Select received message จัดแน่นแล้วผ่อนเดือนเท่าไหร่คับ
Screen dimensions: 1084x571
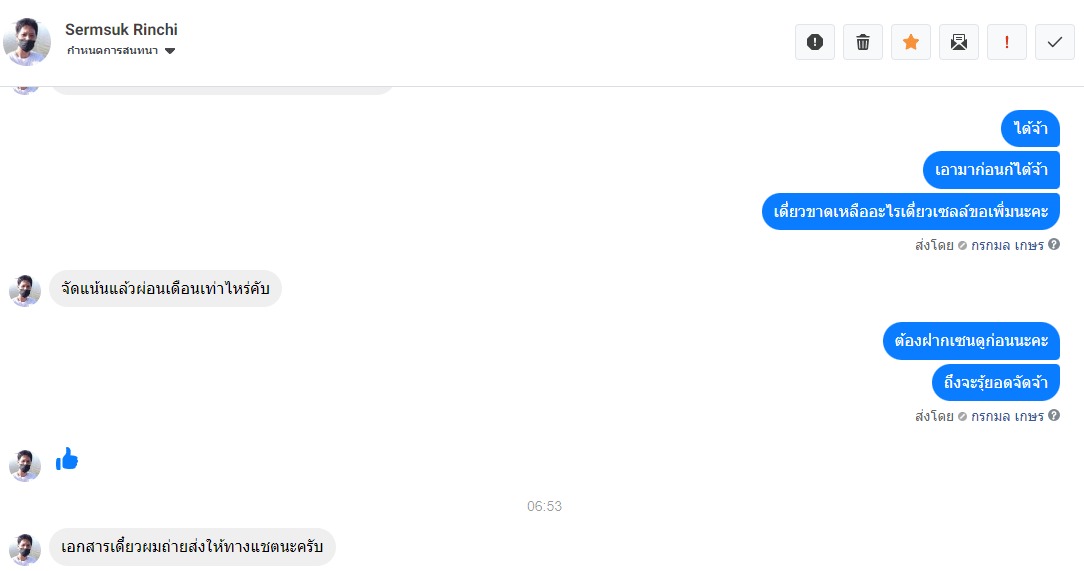click(x=165, y=288)
